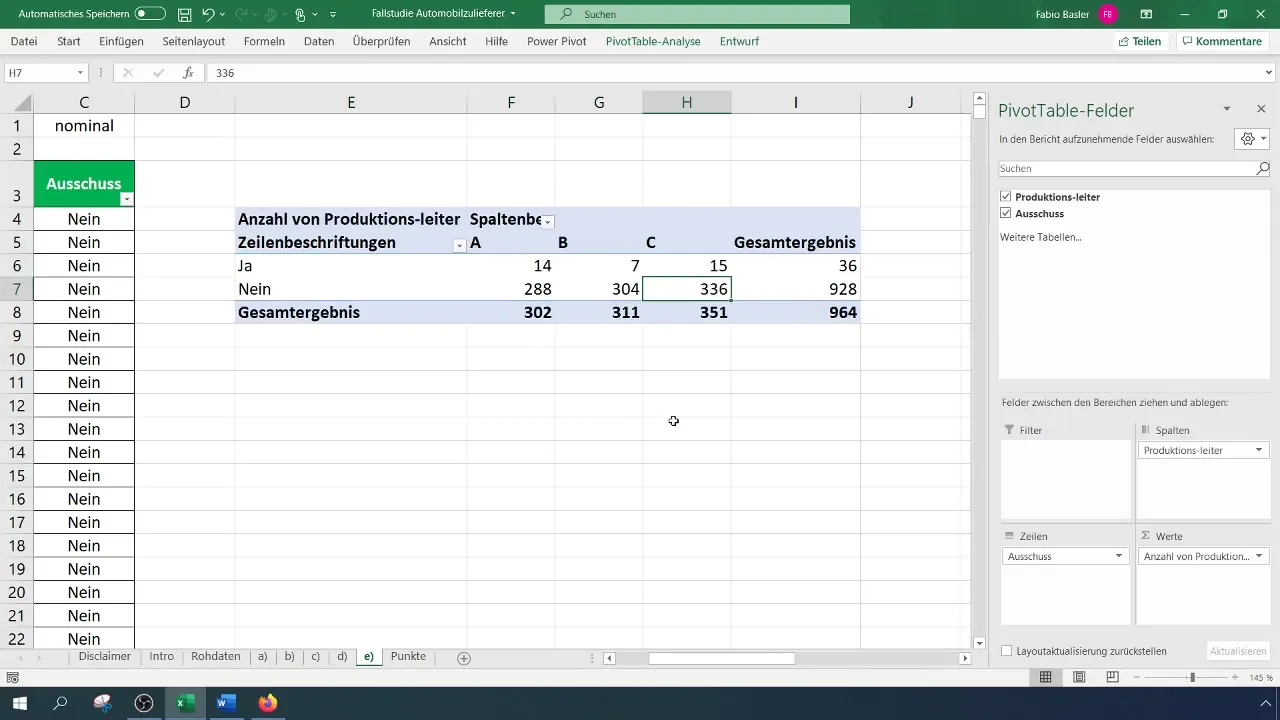Select the grand total cell 964
Screen dimensions: 1280x720
point(795,312)
